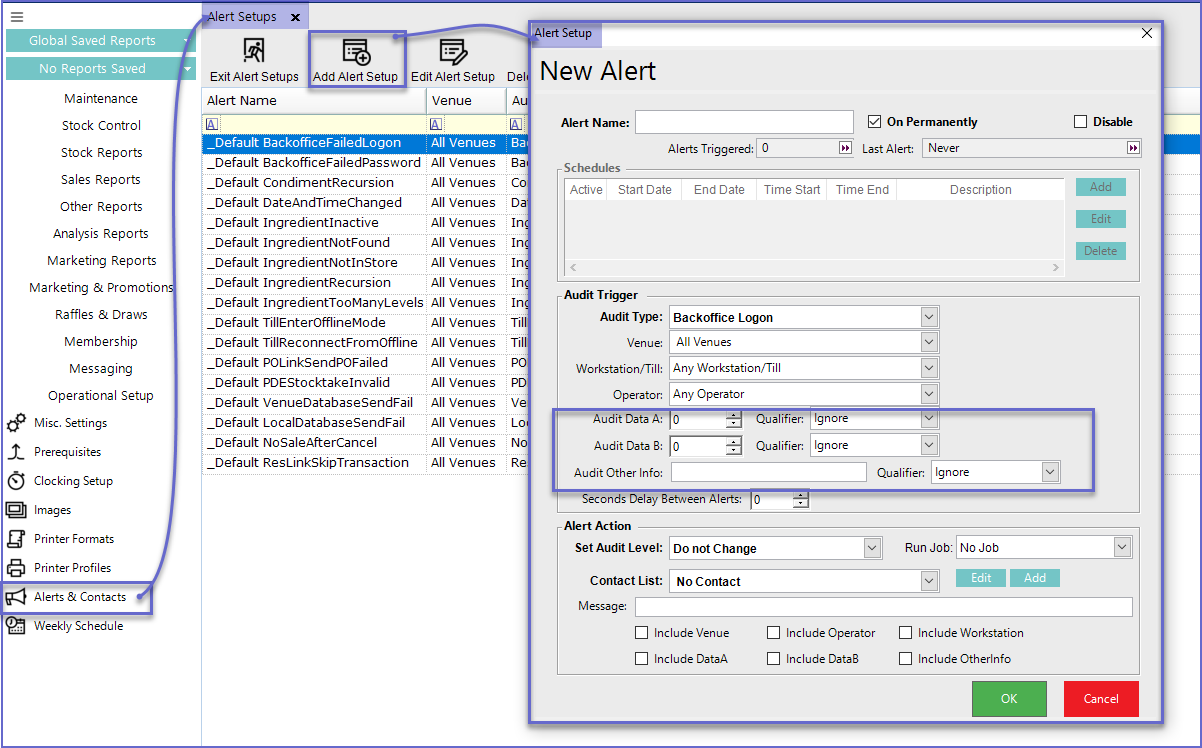Click the Edit Alert Setup icon
The height and width of the screenshot is (748, 1202).
click(452, 52)
